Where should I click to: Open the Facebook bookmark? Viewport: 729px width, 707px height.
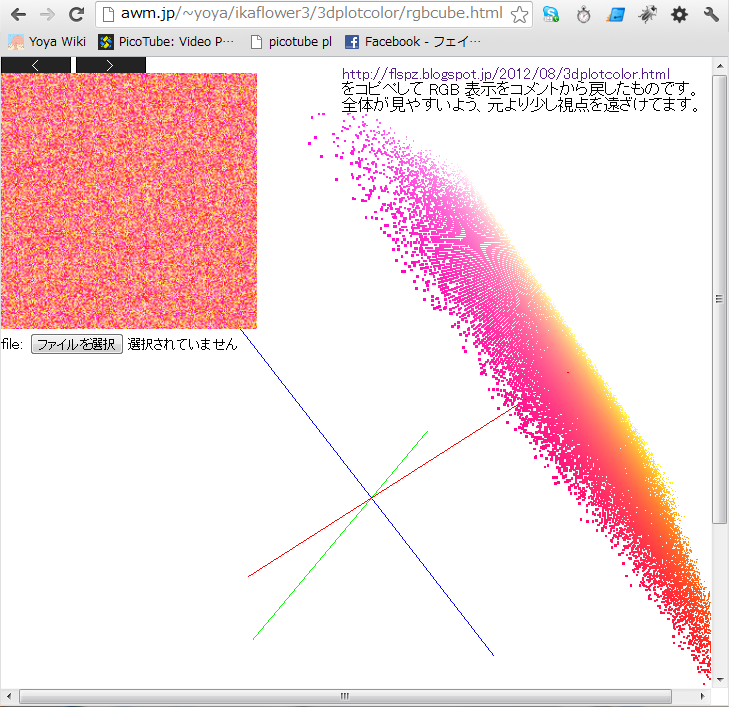click(412, 42)
